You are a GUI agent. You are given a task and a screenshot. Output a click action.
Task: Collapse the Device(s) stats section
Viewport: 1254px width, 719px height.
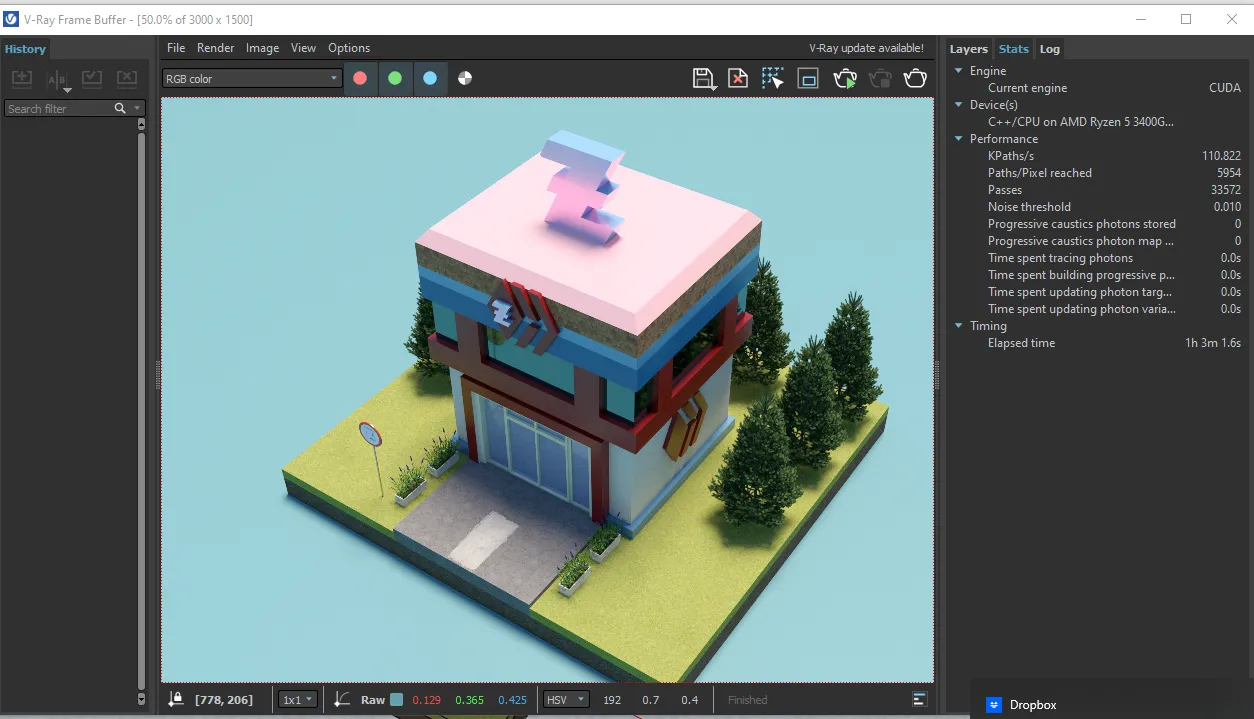pyautogui.click(x=958, y=105)
